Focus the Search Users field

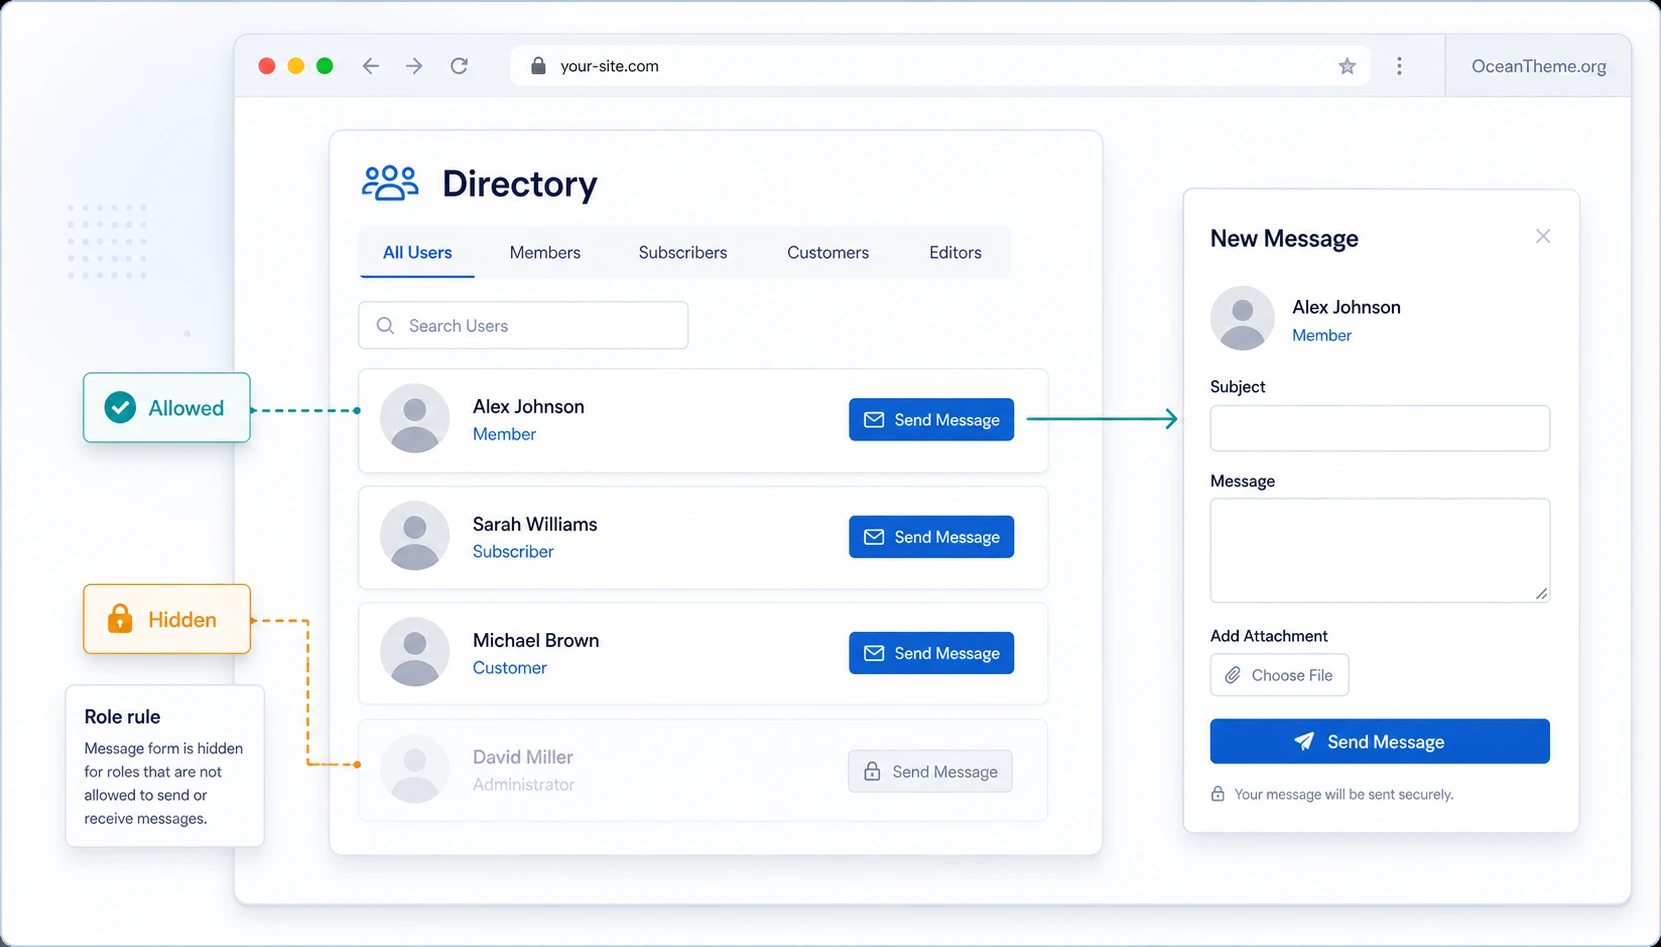tap(523, 325)
